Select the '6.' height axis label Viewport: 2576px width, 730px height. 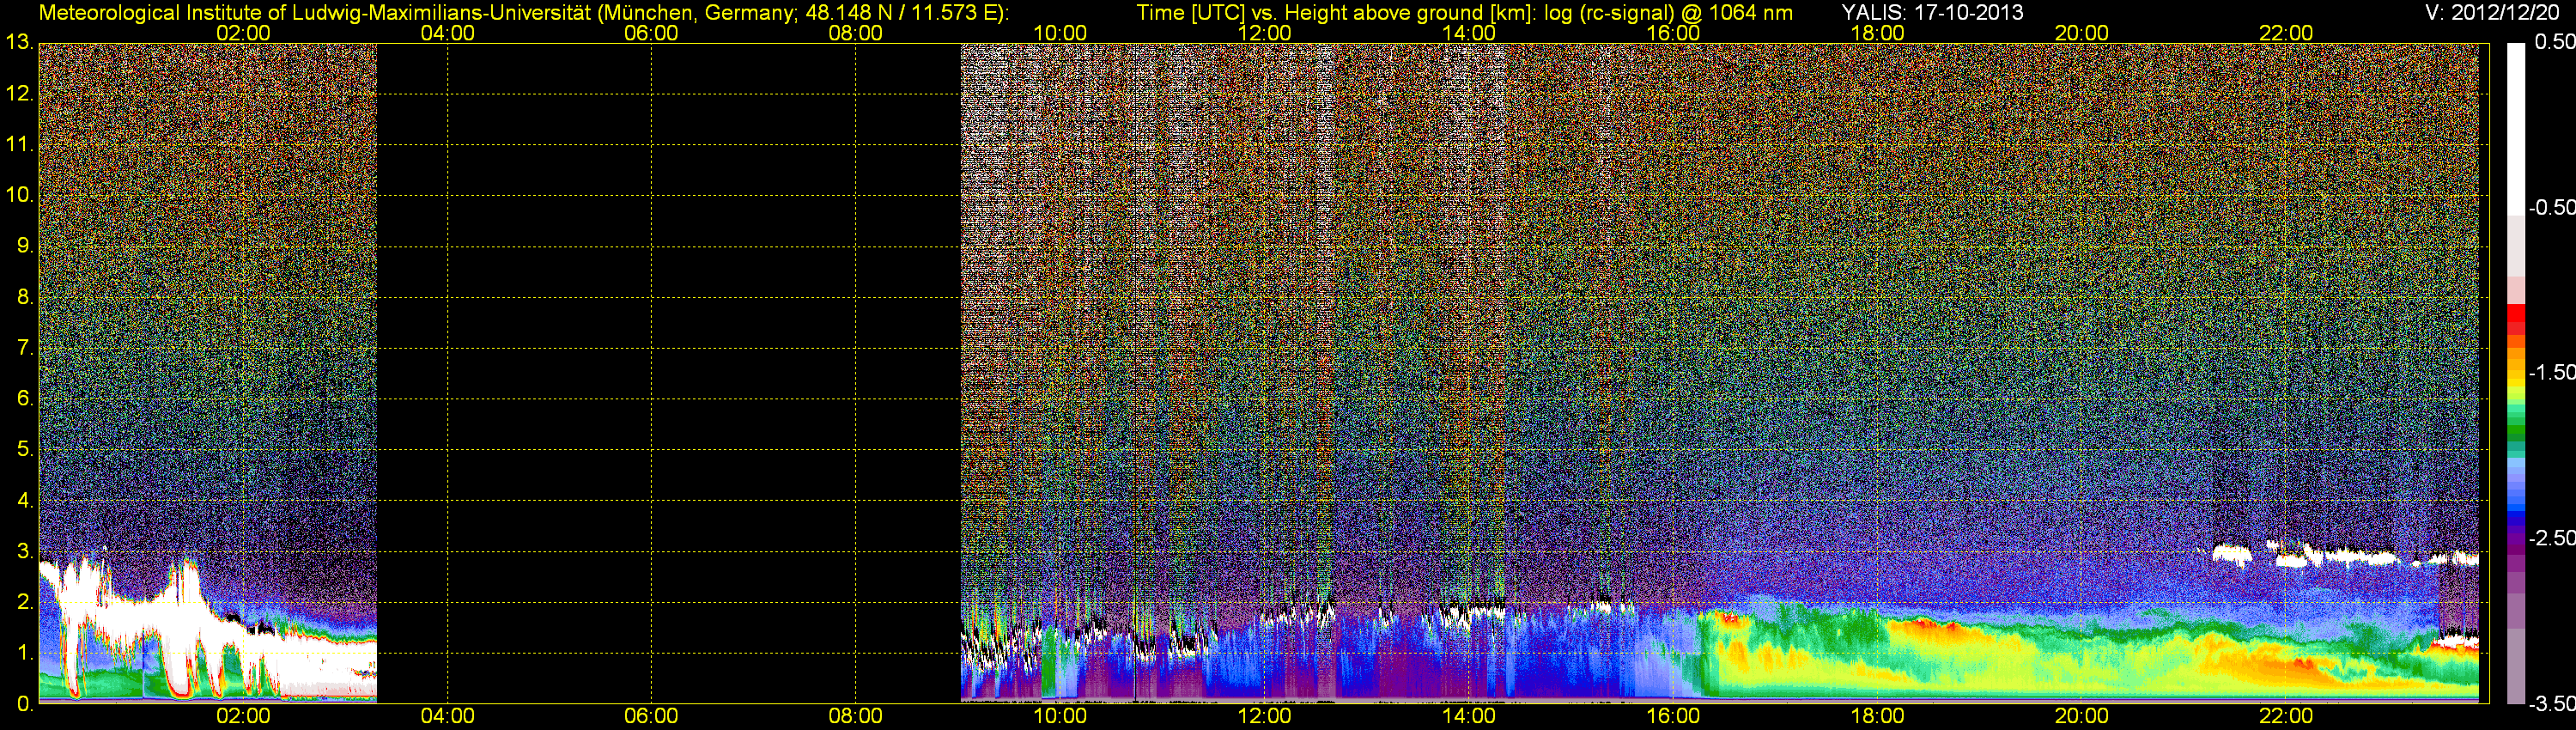click(24, 398)
